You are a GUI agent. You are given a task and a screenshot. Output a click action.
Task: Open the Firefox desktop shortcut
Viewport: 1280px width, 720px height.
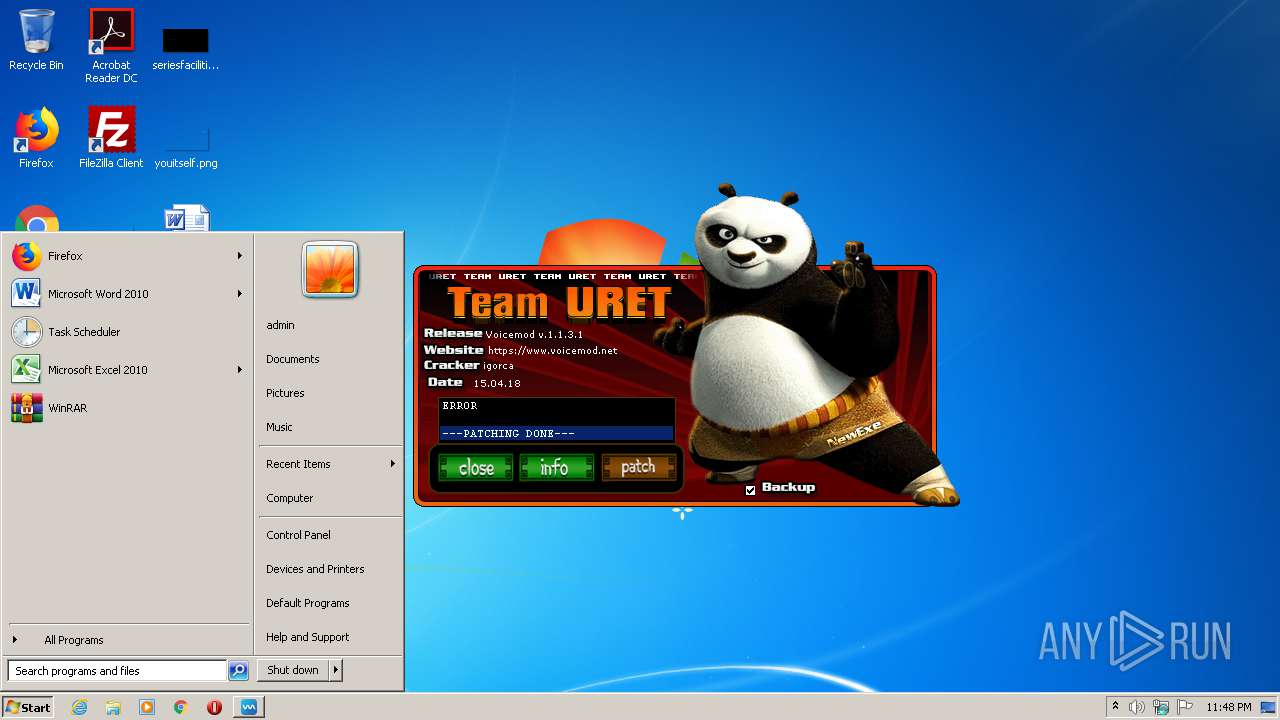point(36,138)
